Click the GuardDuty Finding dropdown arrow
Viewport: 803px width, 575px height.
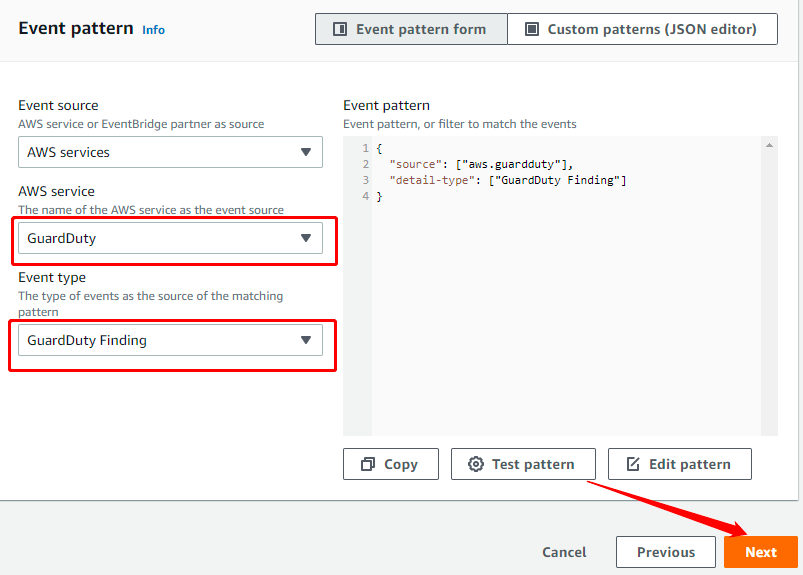pos(306,340)
